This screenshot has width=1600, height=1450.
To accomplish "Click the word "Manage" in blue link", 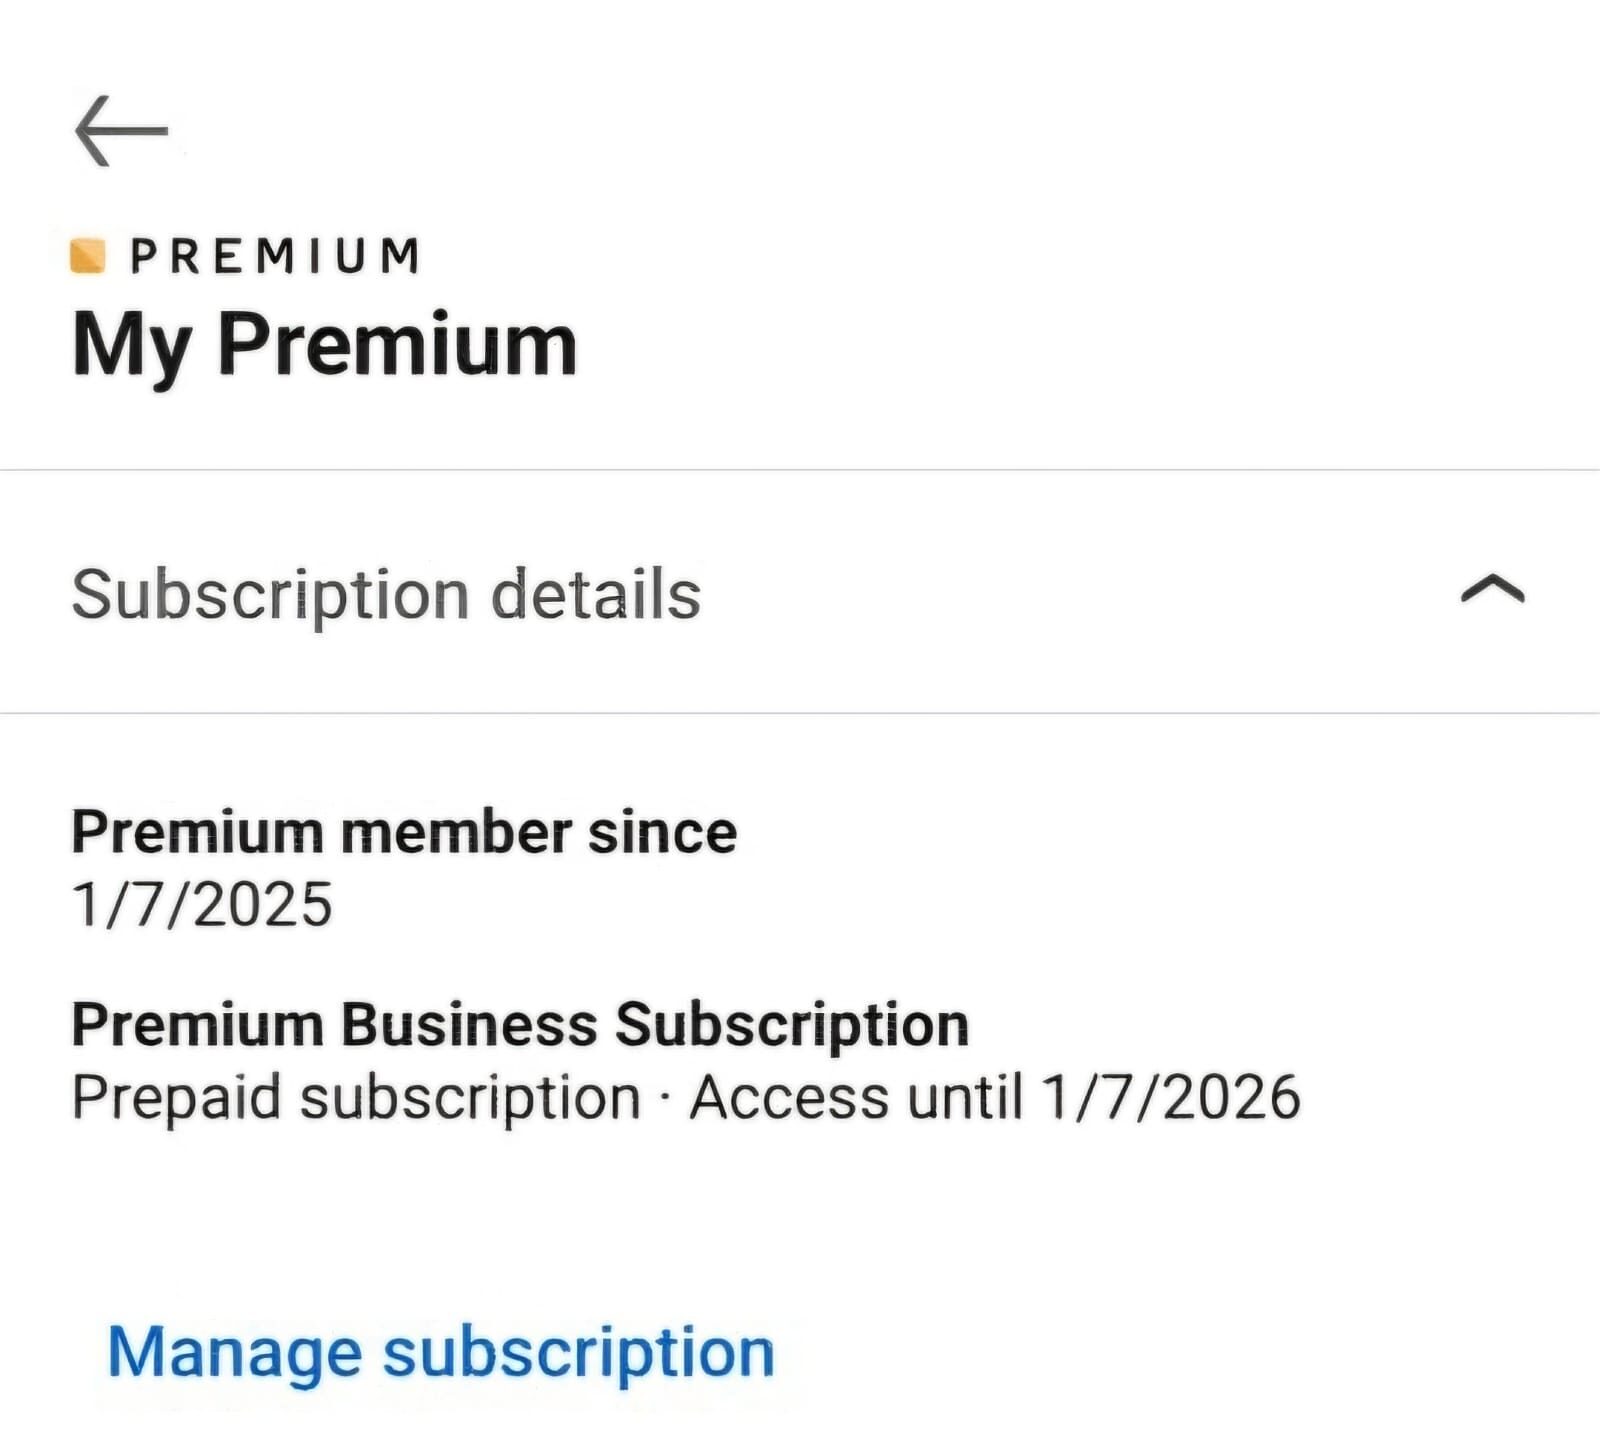I will point(235,1352).
